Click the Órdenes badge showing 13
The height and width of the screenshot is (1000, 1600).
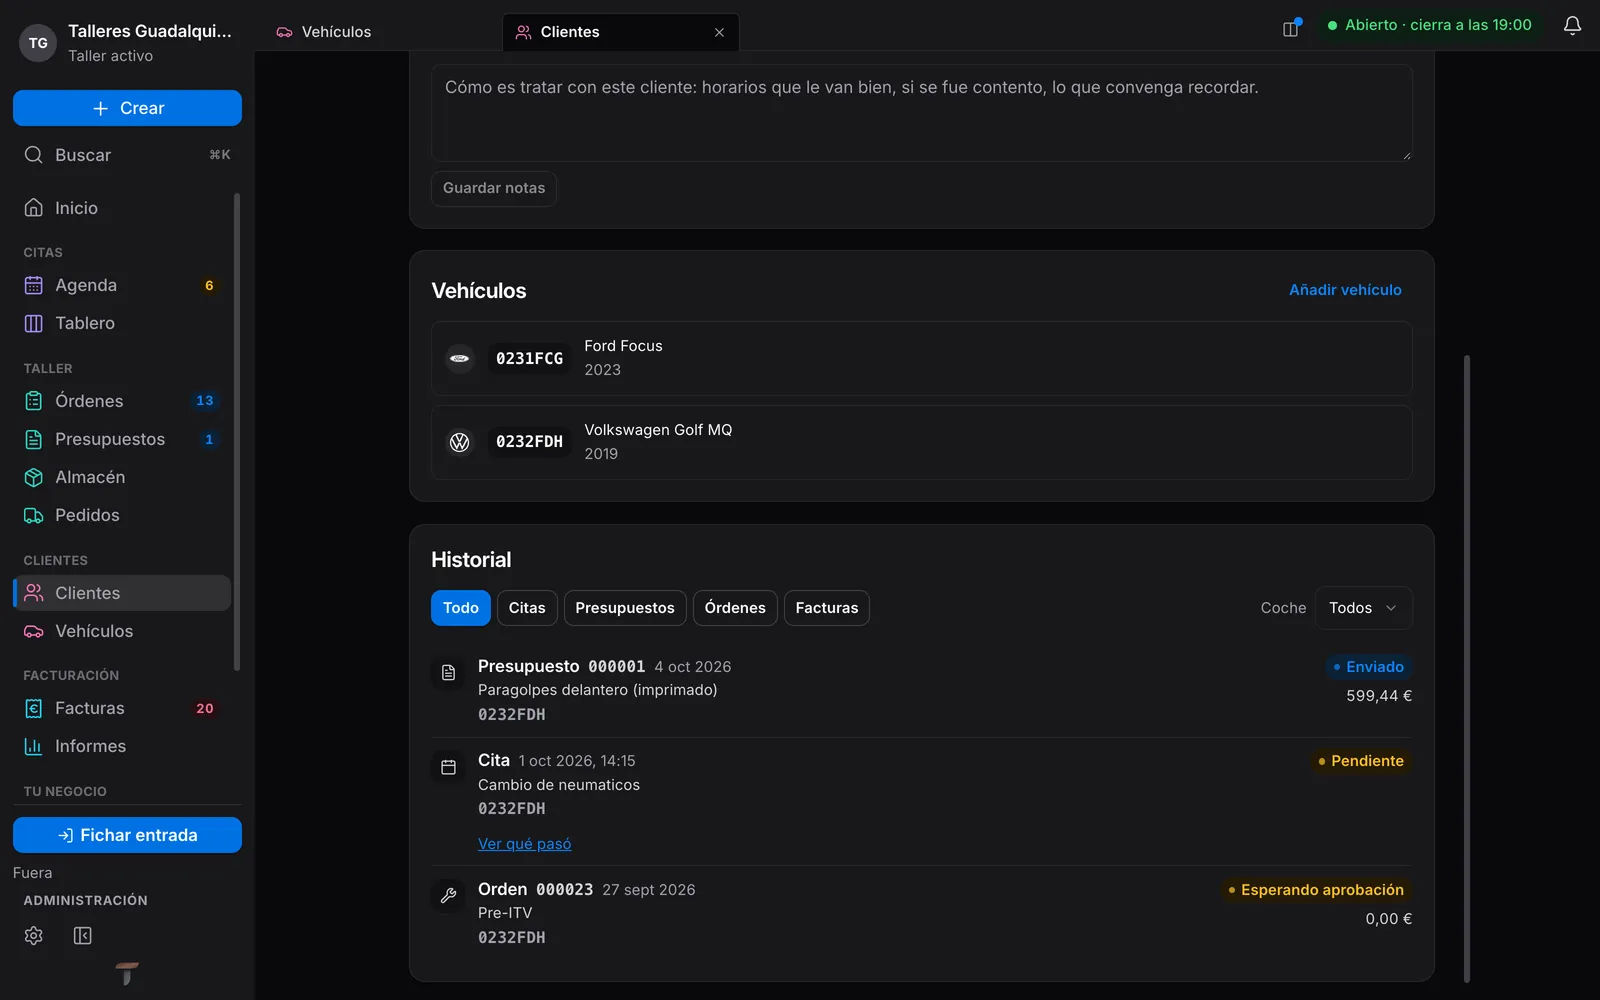coord(205,401)
